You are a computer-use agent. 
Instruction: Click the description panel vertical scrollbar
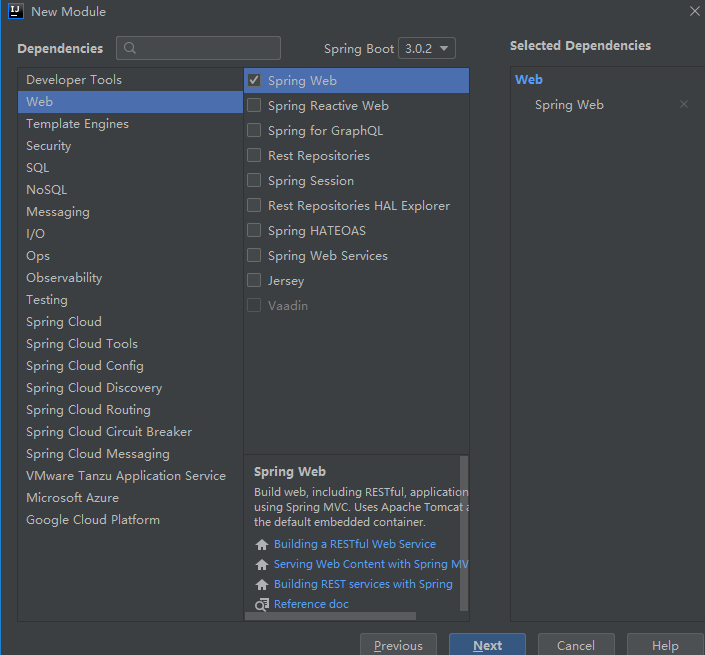(x=464, y=534)
